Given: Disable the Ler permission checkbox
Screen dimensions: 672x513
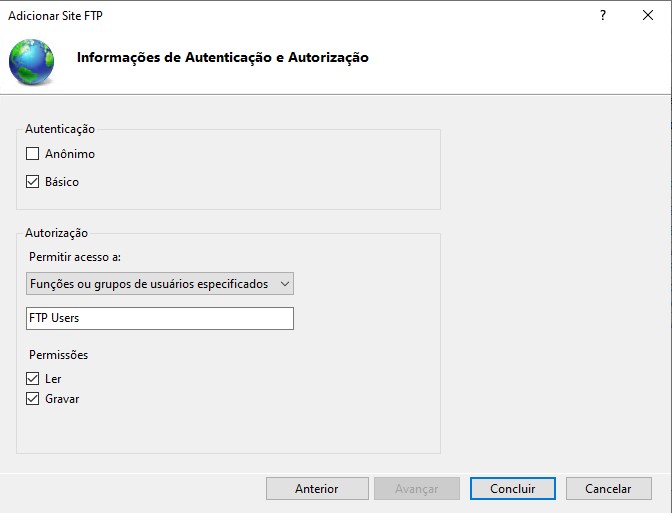Looking at the screenshot, I should click(33, 379).
